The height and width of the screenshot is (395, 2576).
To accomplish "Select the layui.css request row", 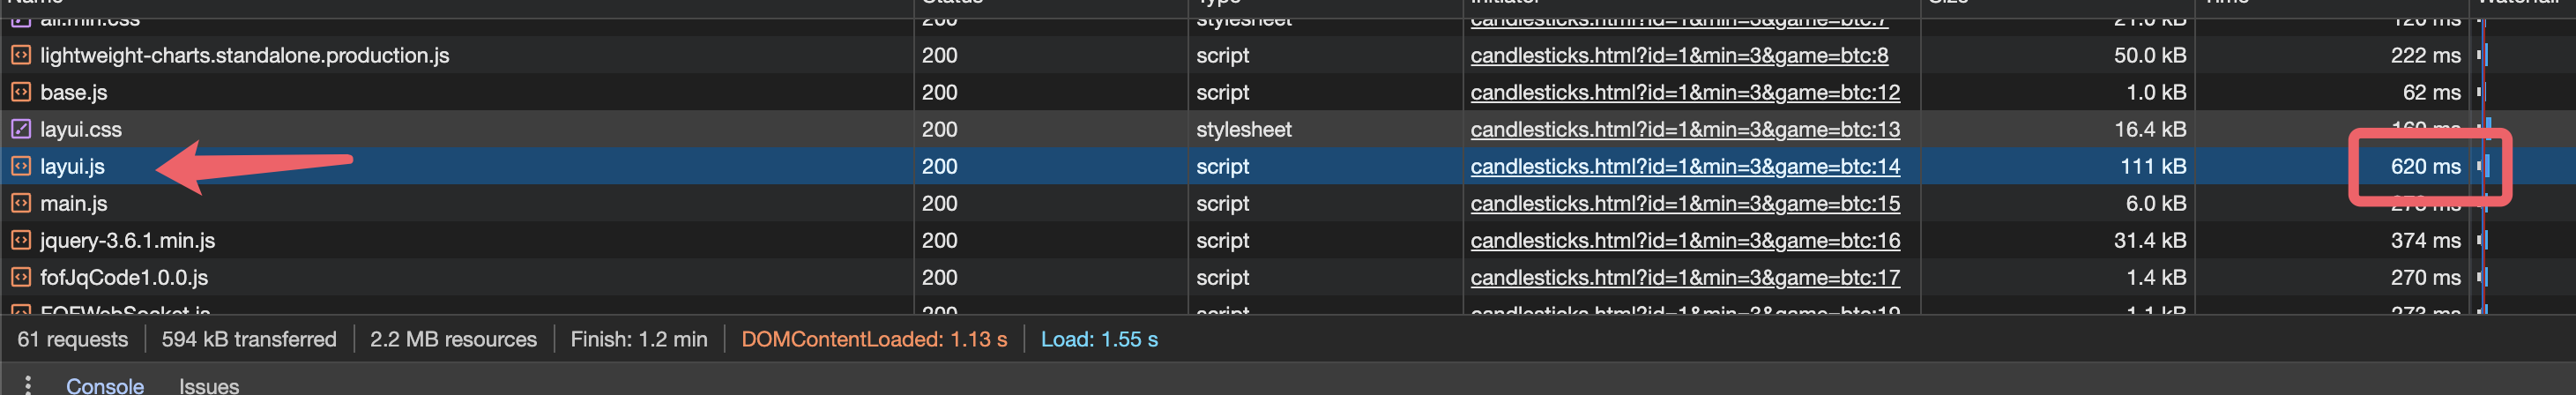I will pyautogui.click(x=1288, y=129).
